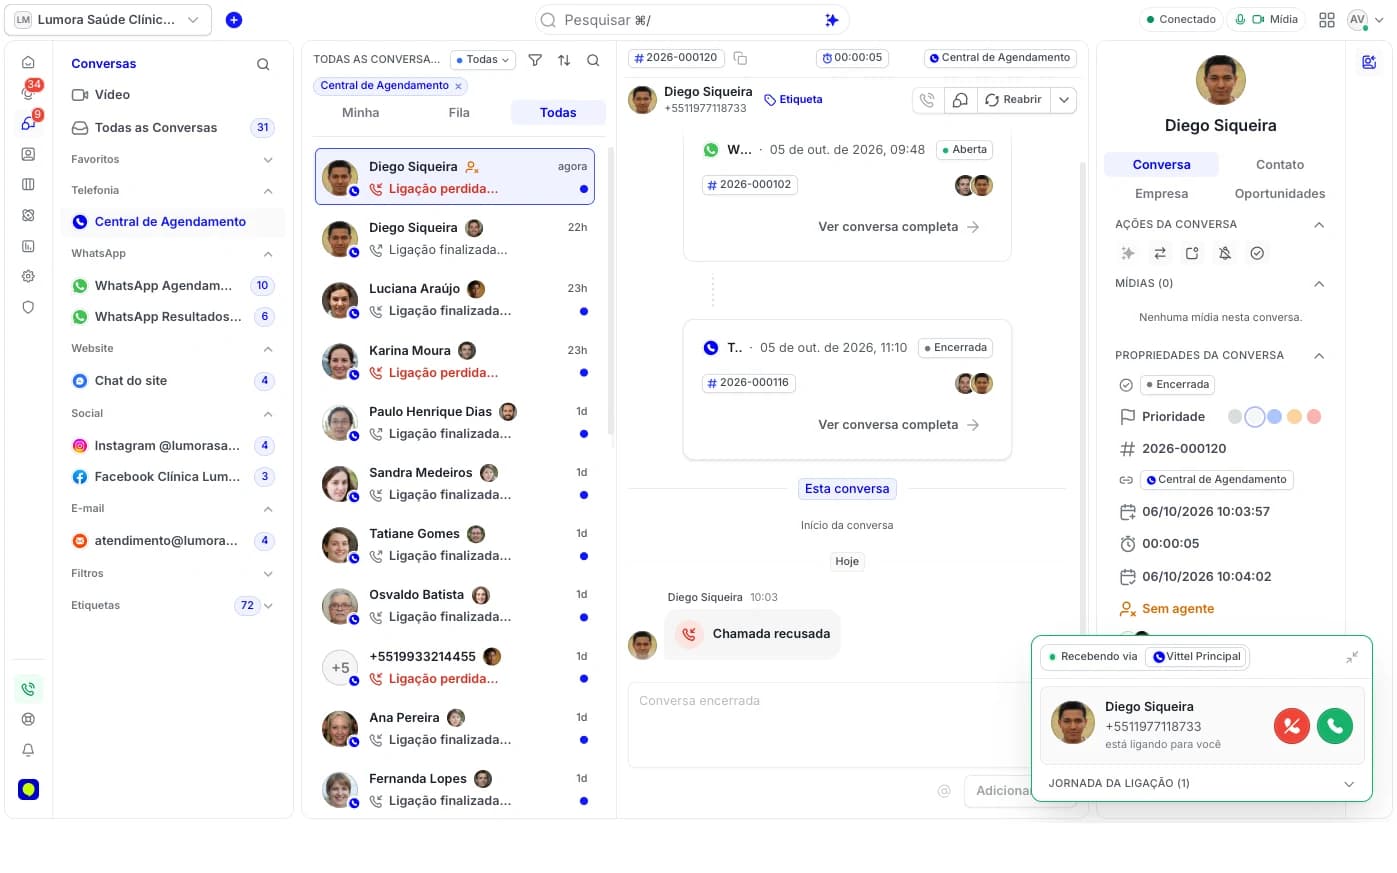Viewport: 1397px width, 873px height.
Task: Open the filter icon in conversation list
Action: (535, 60)
